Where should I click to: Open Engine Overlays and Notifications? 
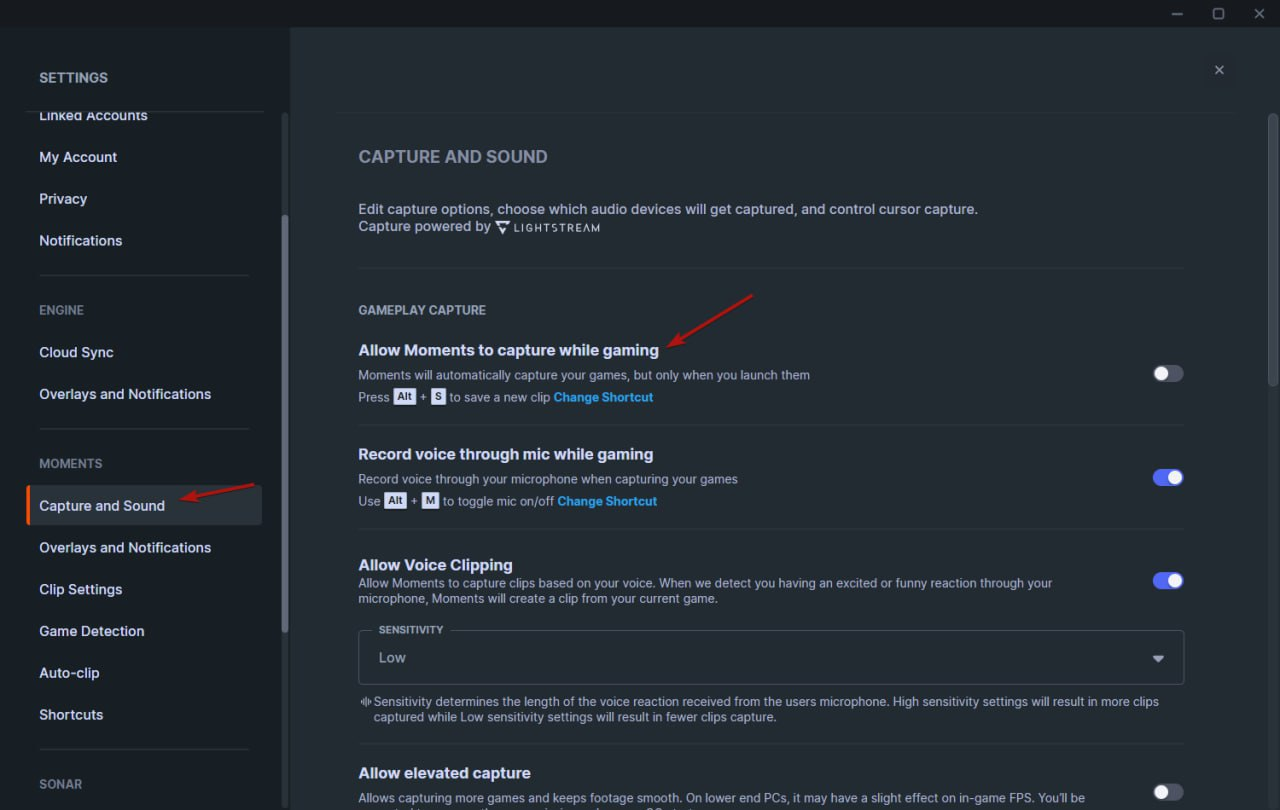click(125, 395)
